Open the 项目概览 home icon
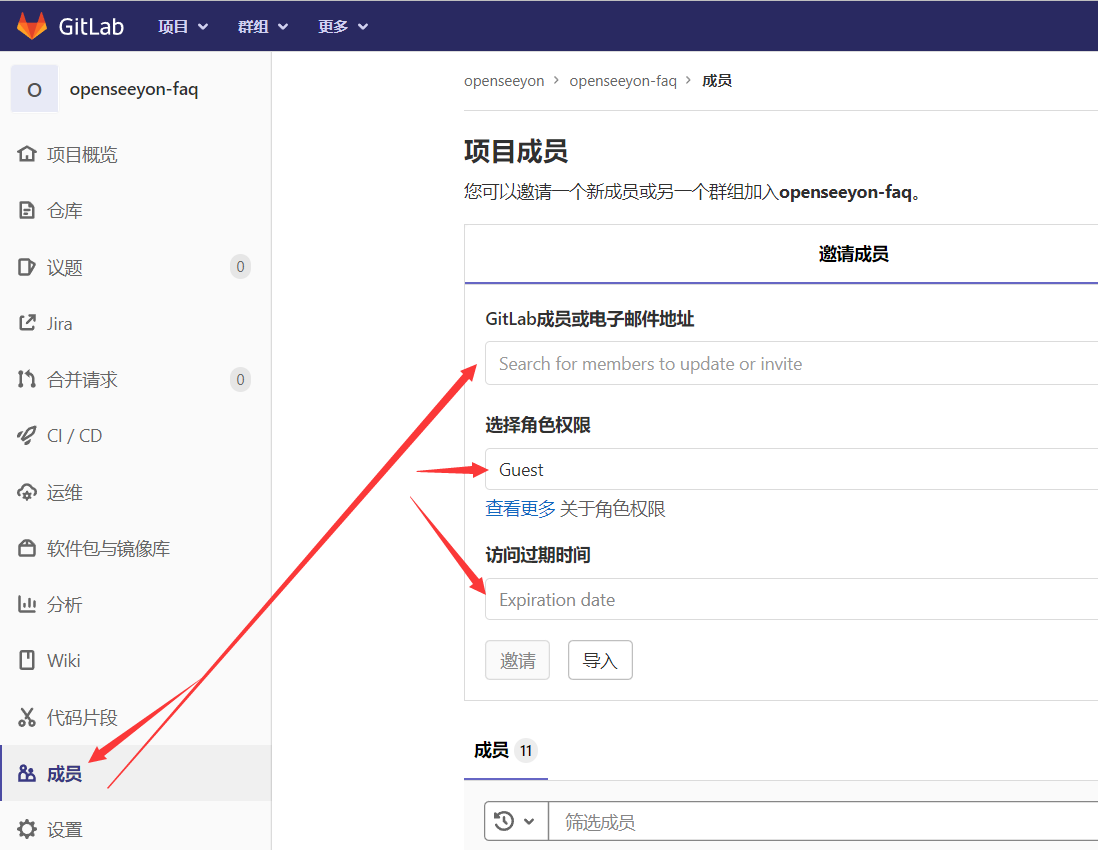Screen dimensions: 1098x850 click(27, 155)
